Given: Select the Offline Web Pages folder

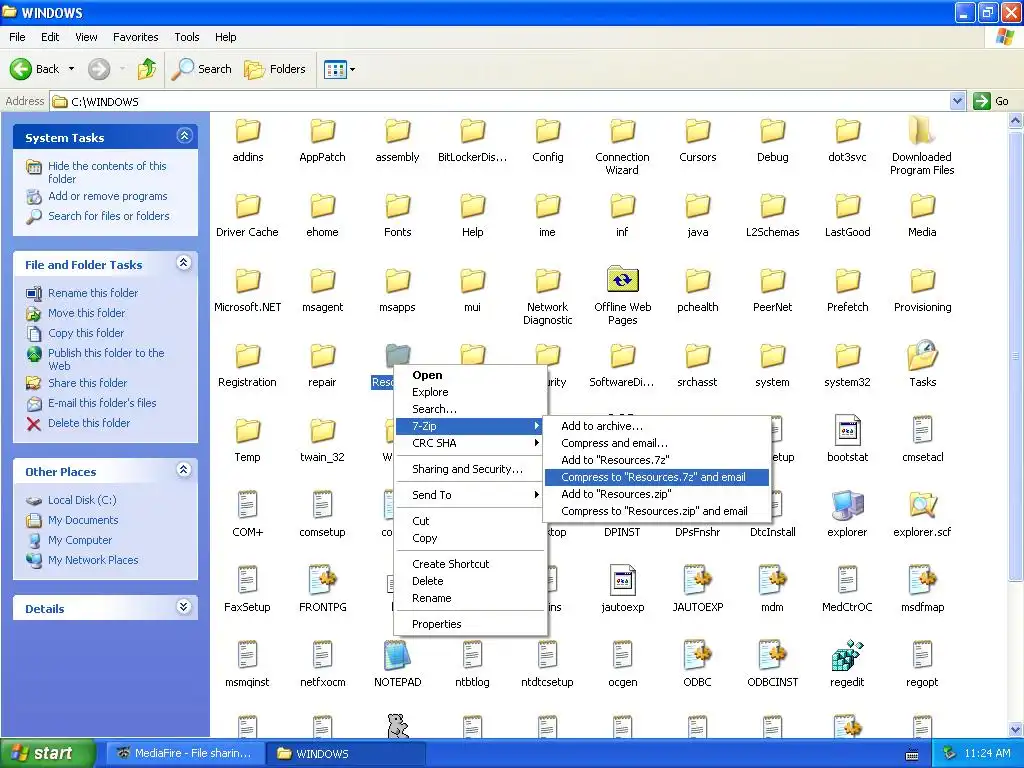Looking at the screenshot, I should pos(622,280).
